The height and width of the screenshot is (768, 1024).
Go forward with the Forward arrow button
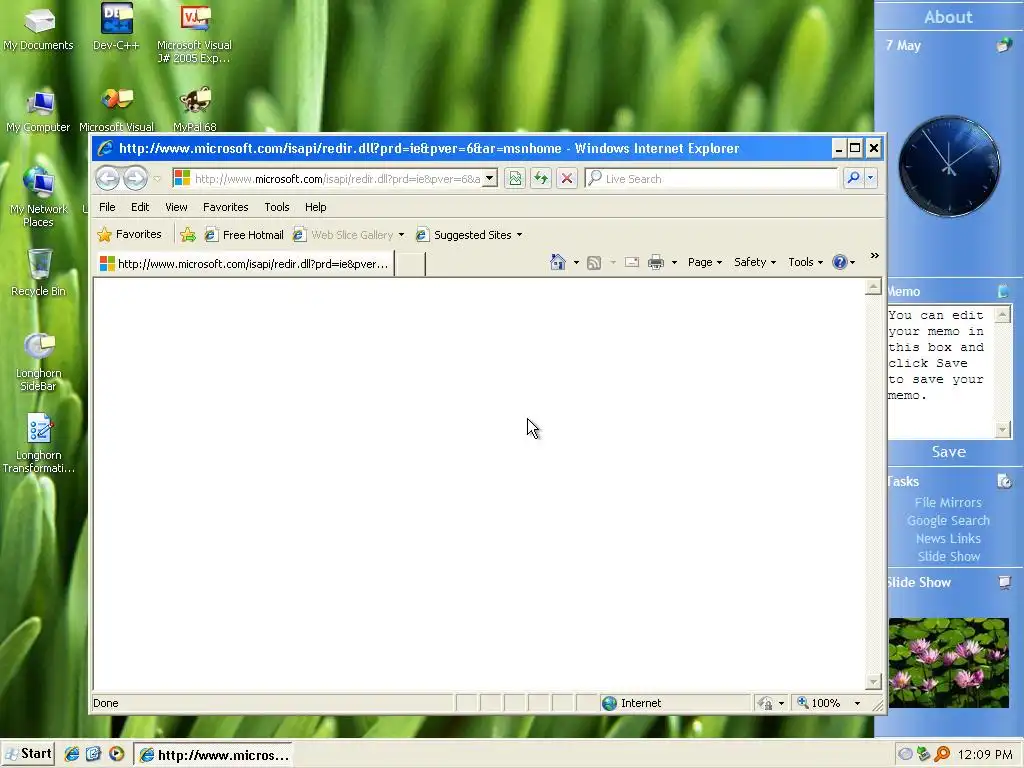135,178
